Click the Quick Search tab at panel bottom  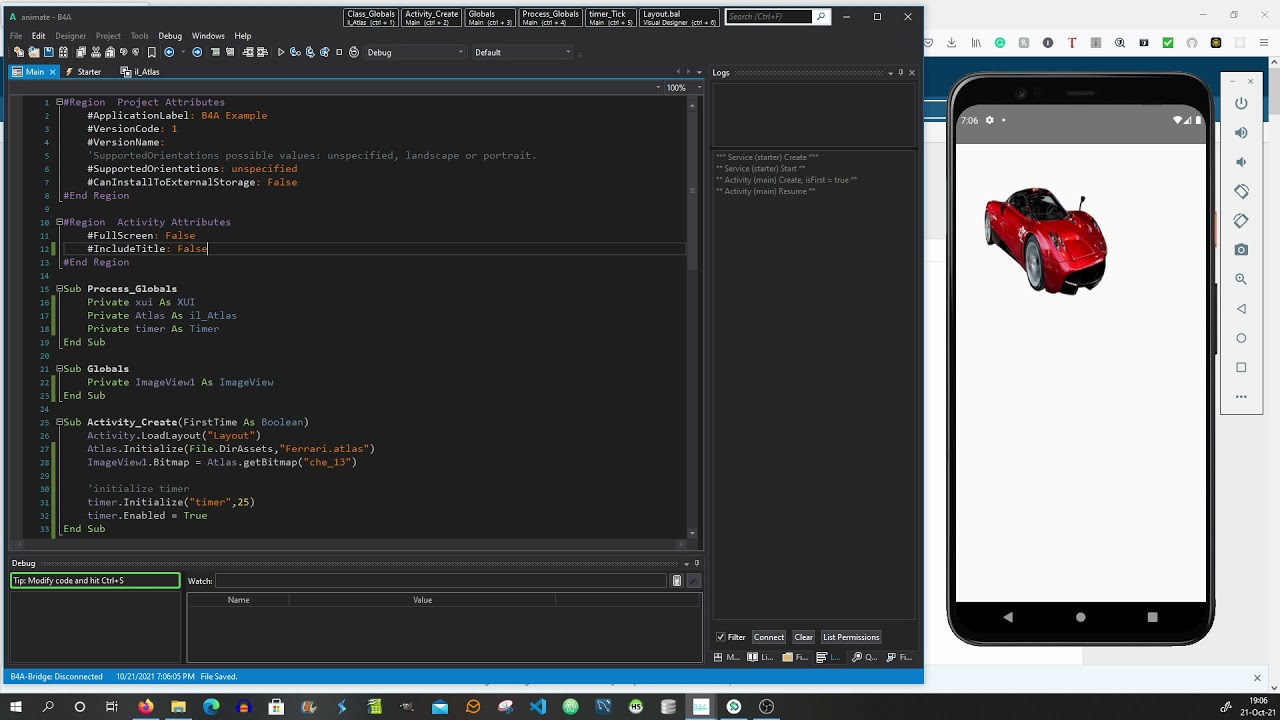865,657
